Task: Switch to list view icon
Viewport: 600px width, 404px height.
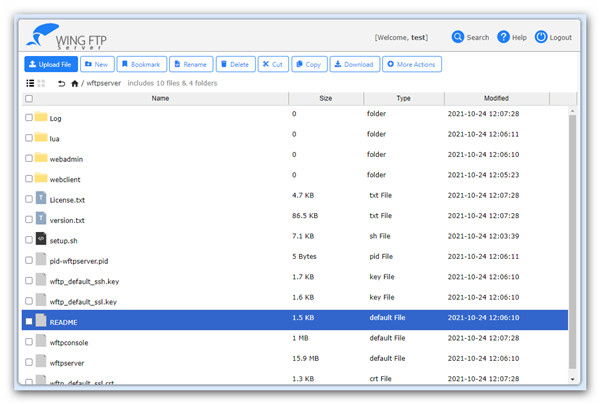Action: tap(29, 83)
